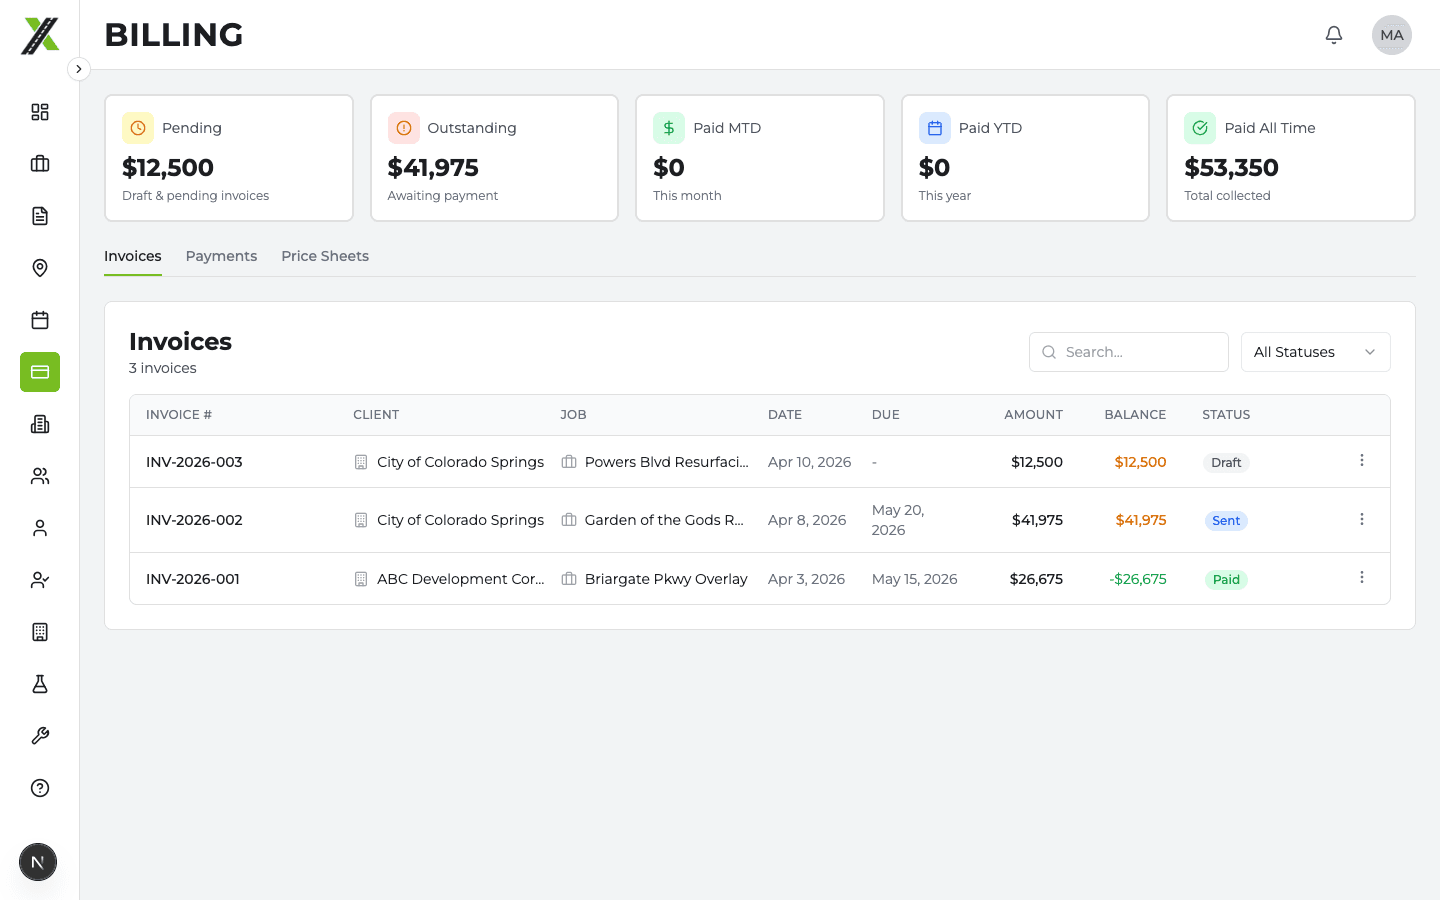Select the Pending $12,500 summary card

[x=229, y=158]
